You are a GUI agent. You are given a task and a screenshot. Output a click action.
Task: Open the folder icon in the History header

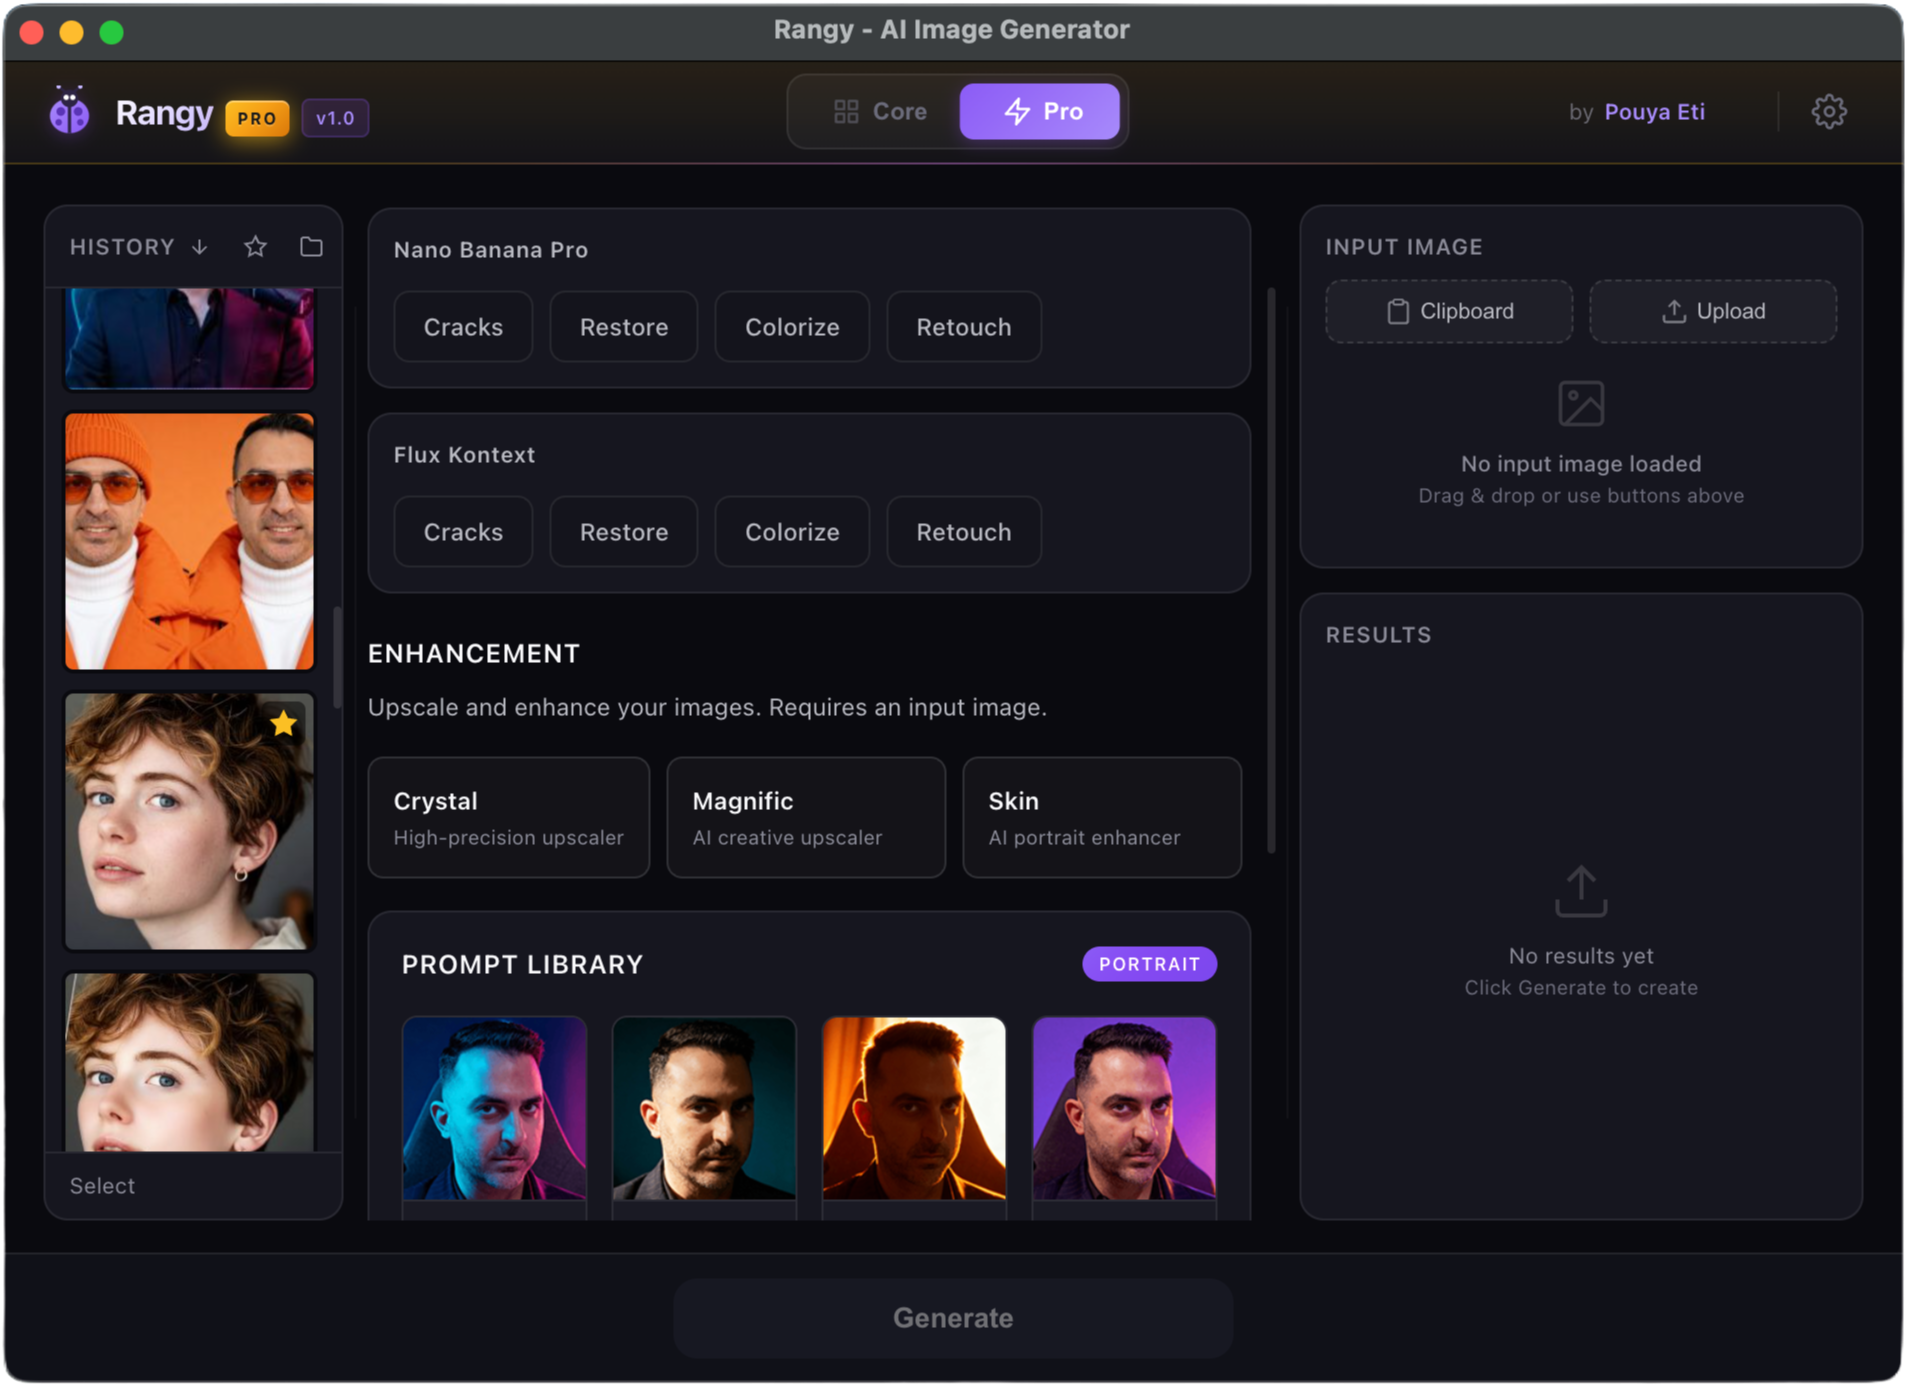(x=311, y=246)
